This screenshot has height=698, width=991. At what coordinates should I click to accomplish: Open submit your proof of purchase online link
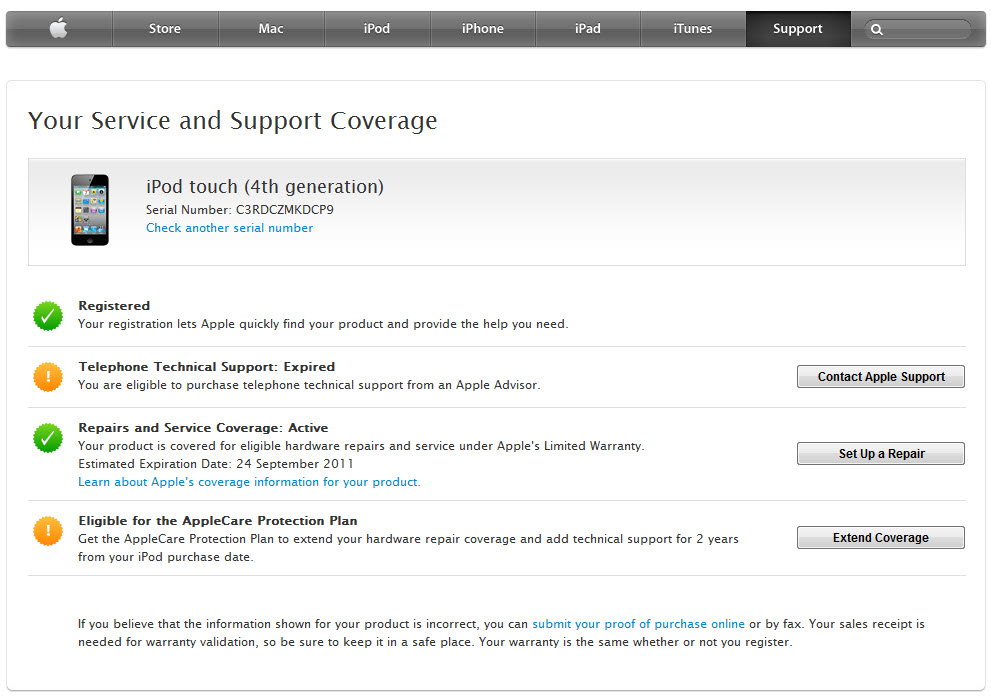(x=638, y=624)
